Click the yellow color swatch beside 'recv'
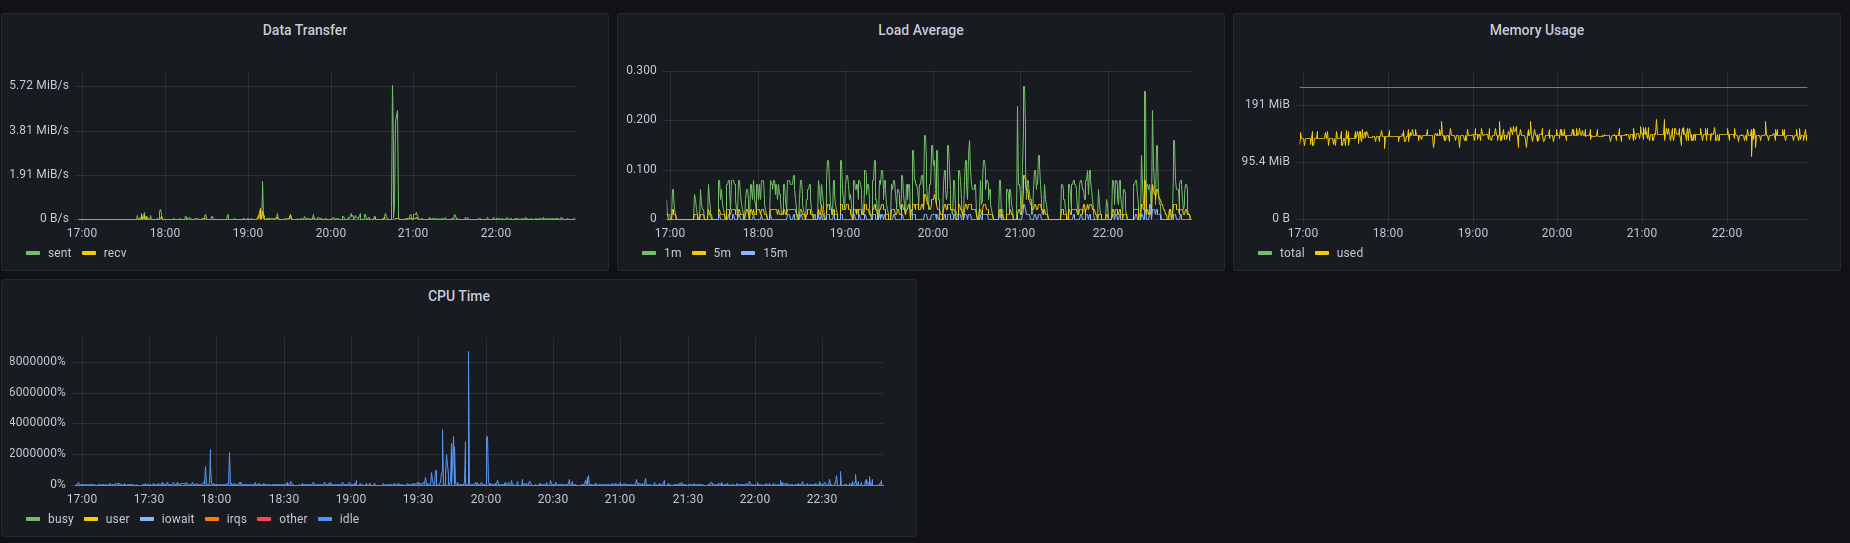 click(x=89, y=253)
